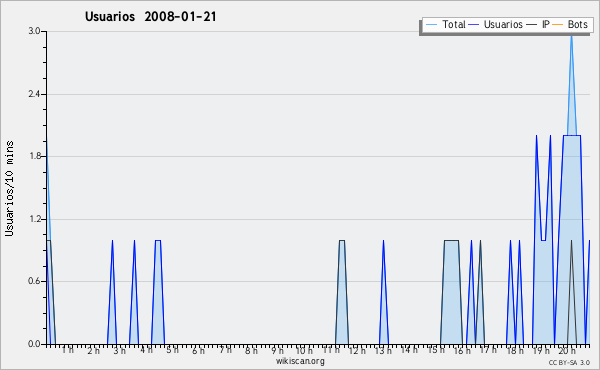Click the 5 h x-axis label
The image size is (600, 370).
(x=172, y=349)
